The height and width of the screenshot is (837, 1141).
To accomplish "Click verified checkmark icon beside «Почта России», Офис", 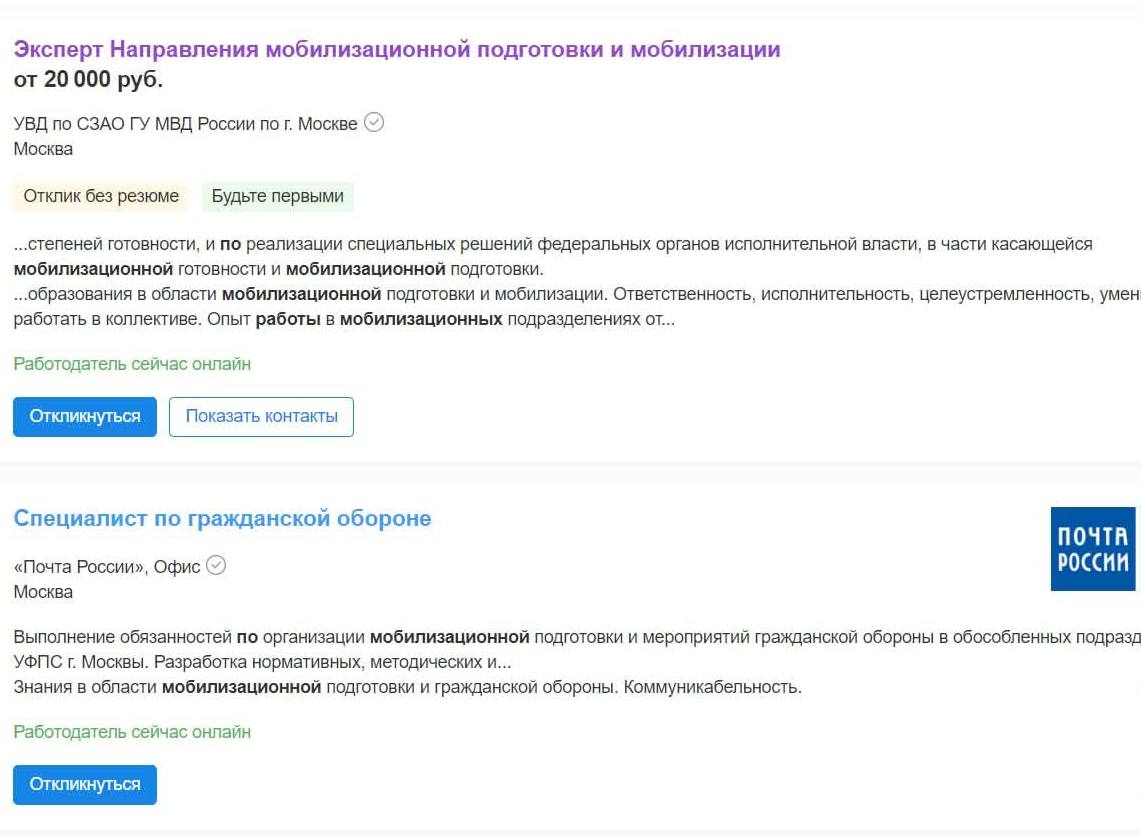I will click(216, 566).
